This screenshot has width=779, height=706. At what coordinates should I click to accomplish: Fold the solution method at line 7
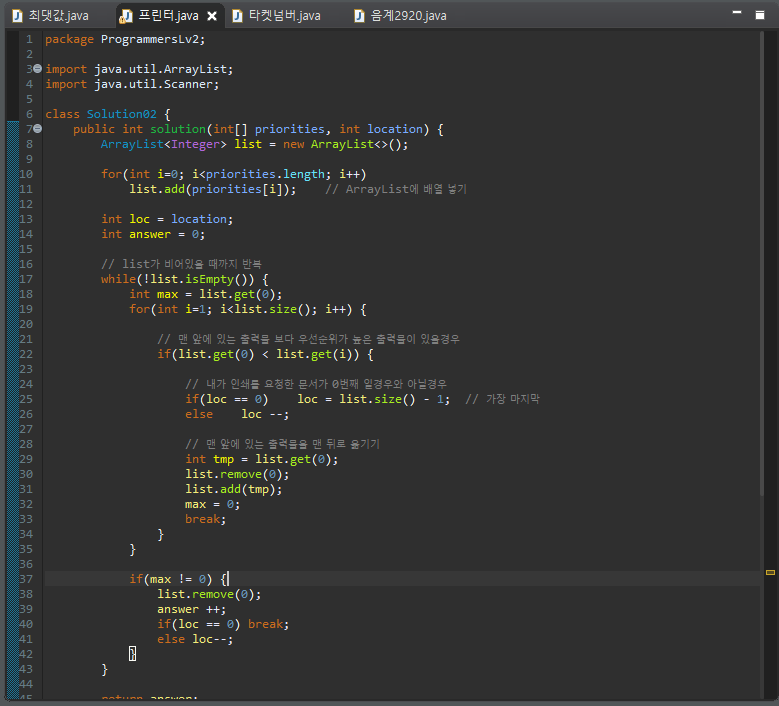[37, 129]
